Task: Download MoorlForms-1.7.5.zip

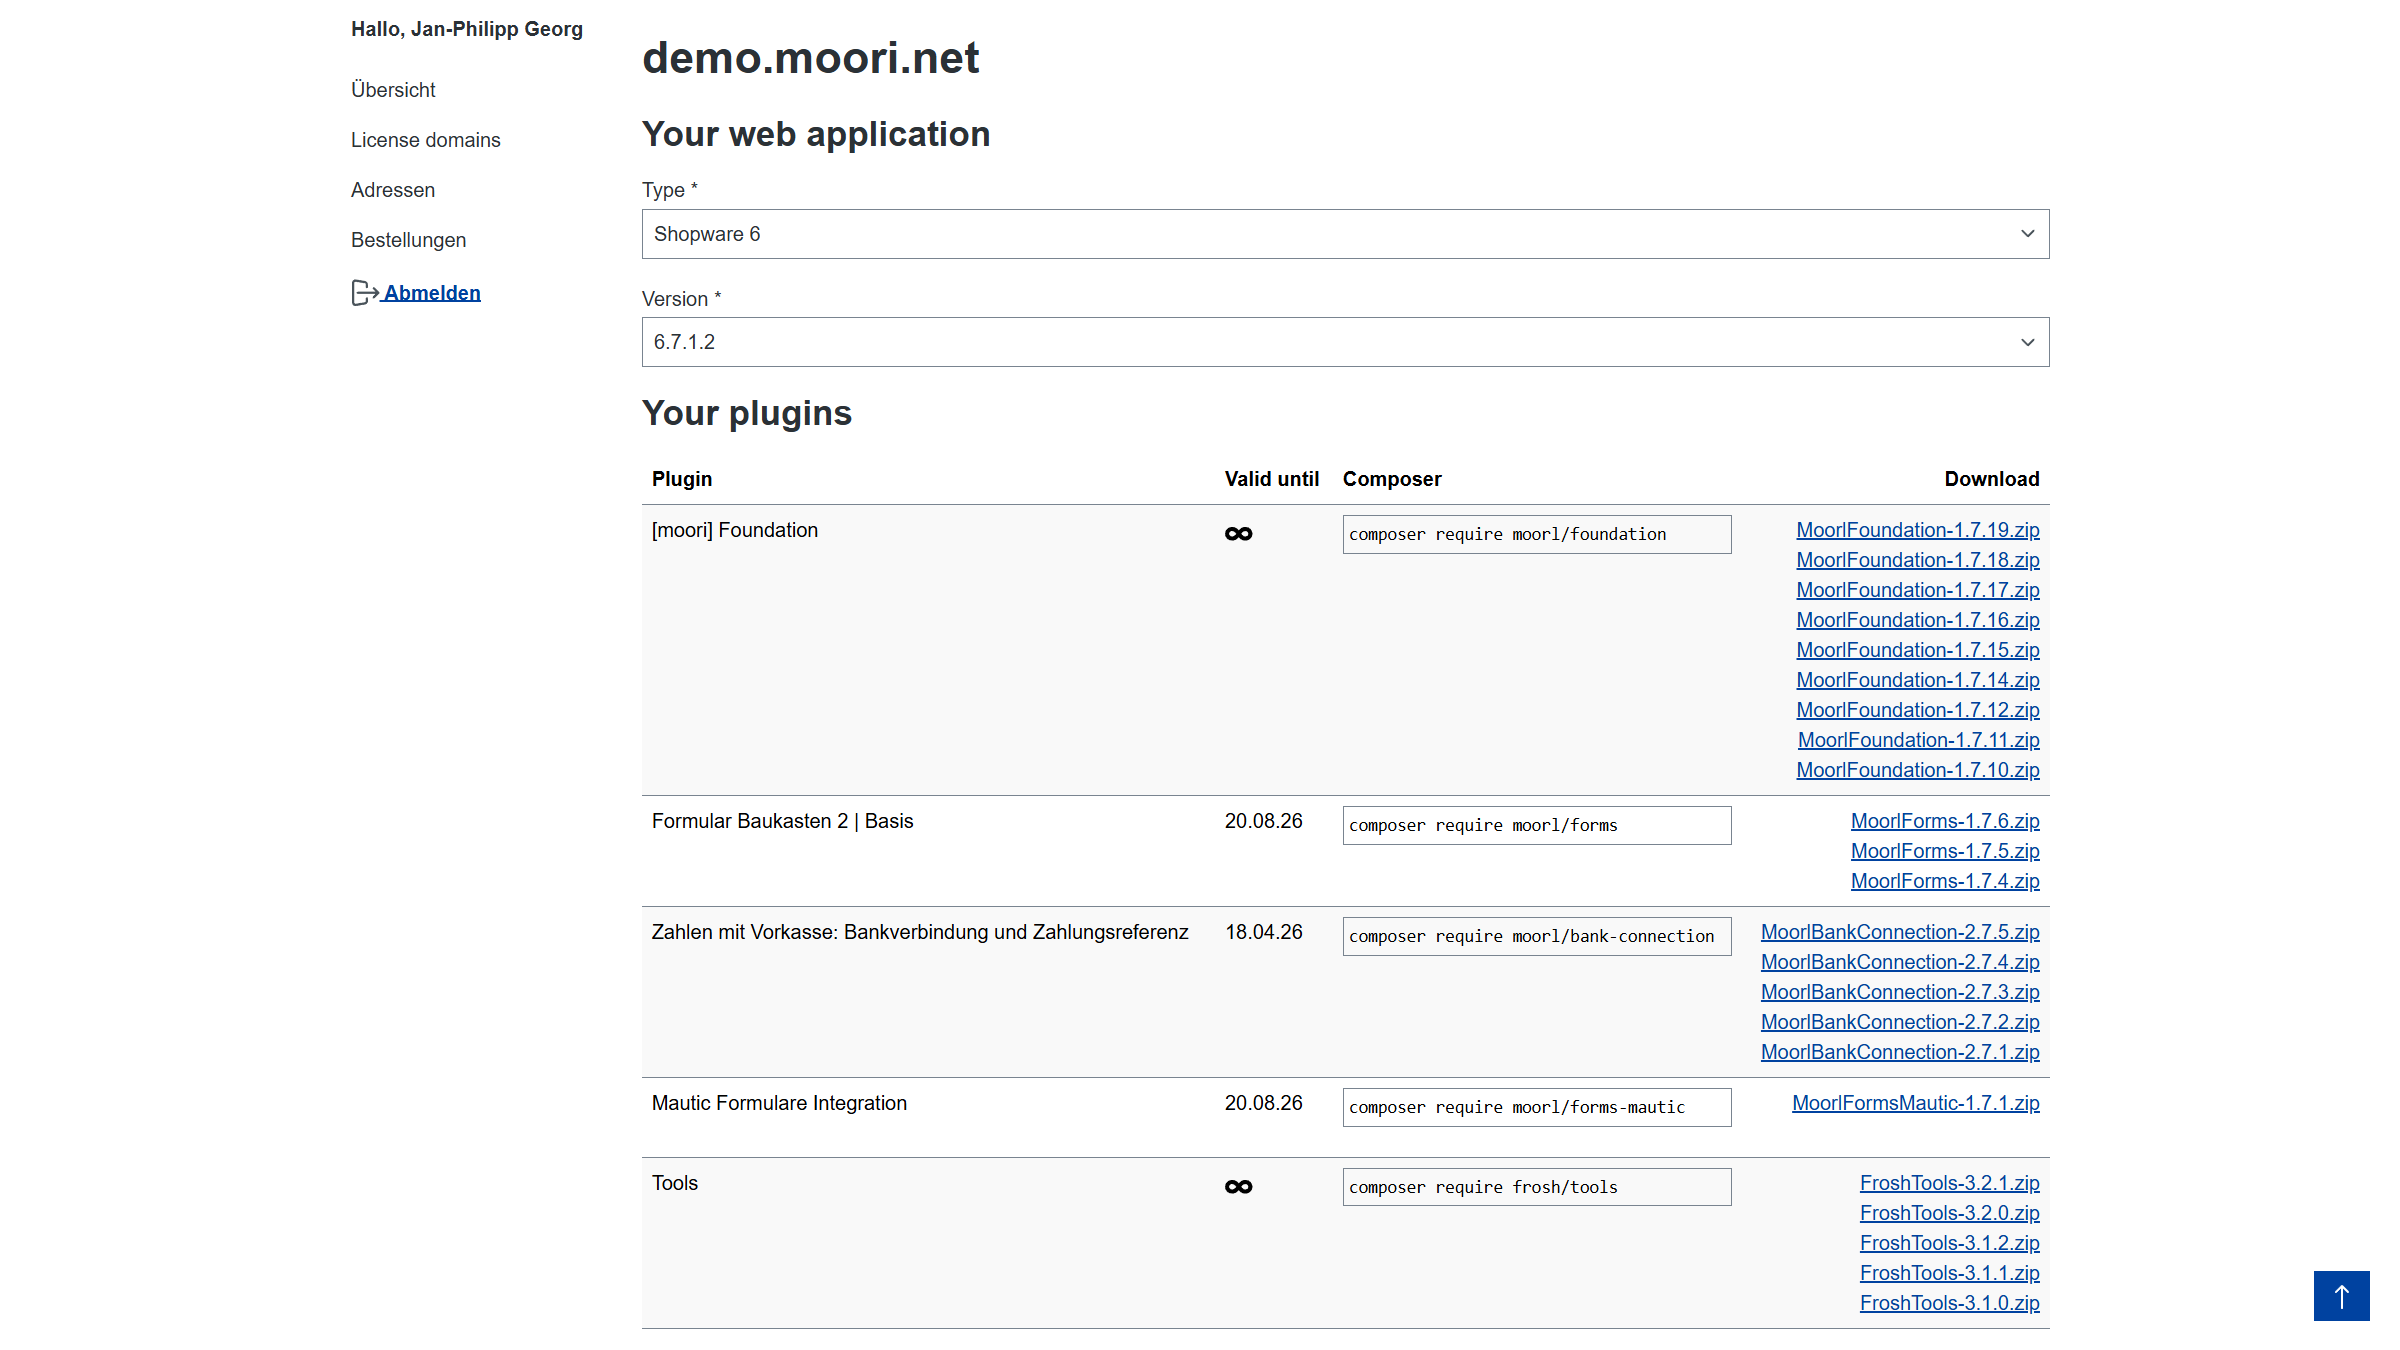Action: pyautogui.click(x=1945, y=851)
